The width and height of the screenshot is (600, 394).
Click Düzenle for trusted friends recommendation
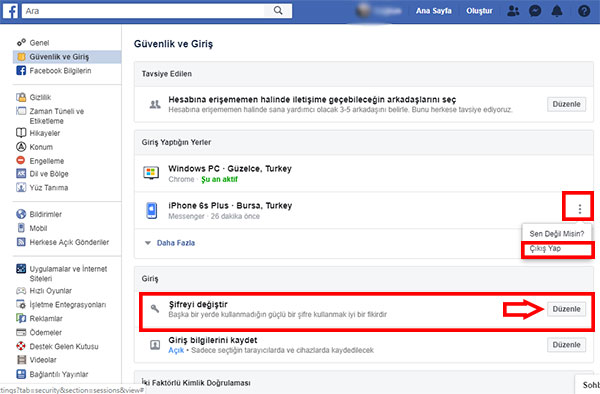[566, 104]
